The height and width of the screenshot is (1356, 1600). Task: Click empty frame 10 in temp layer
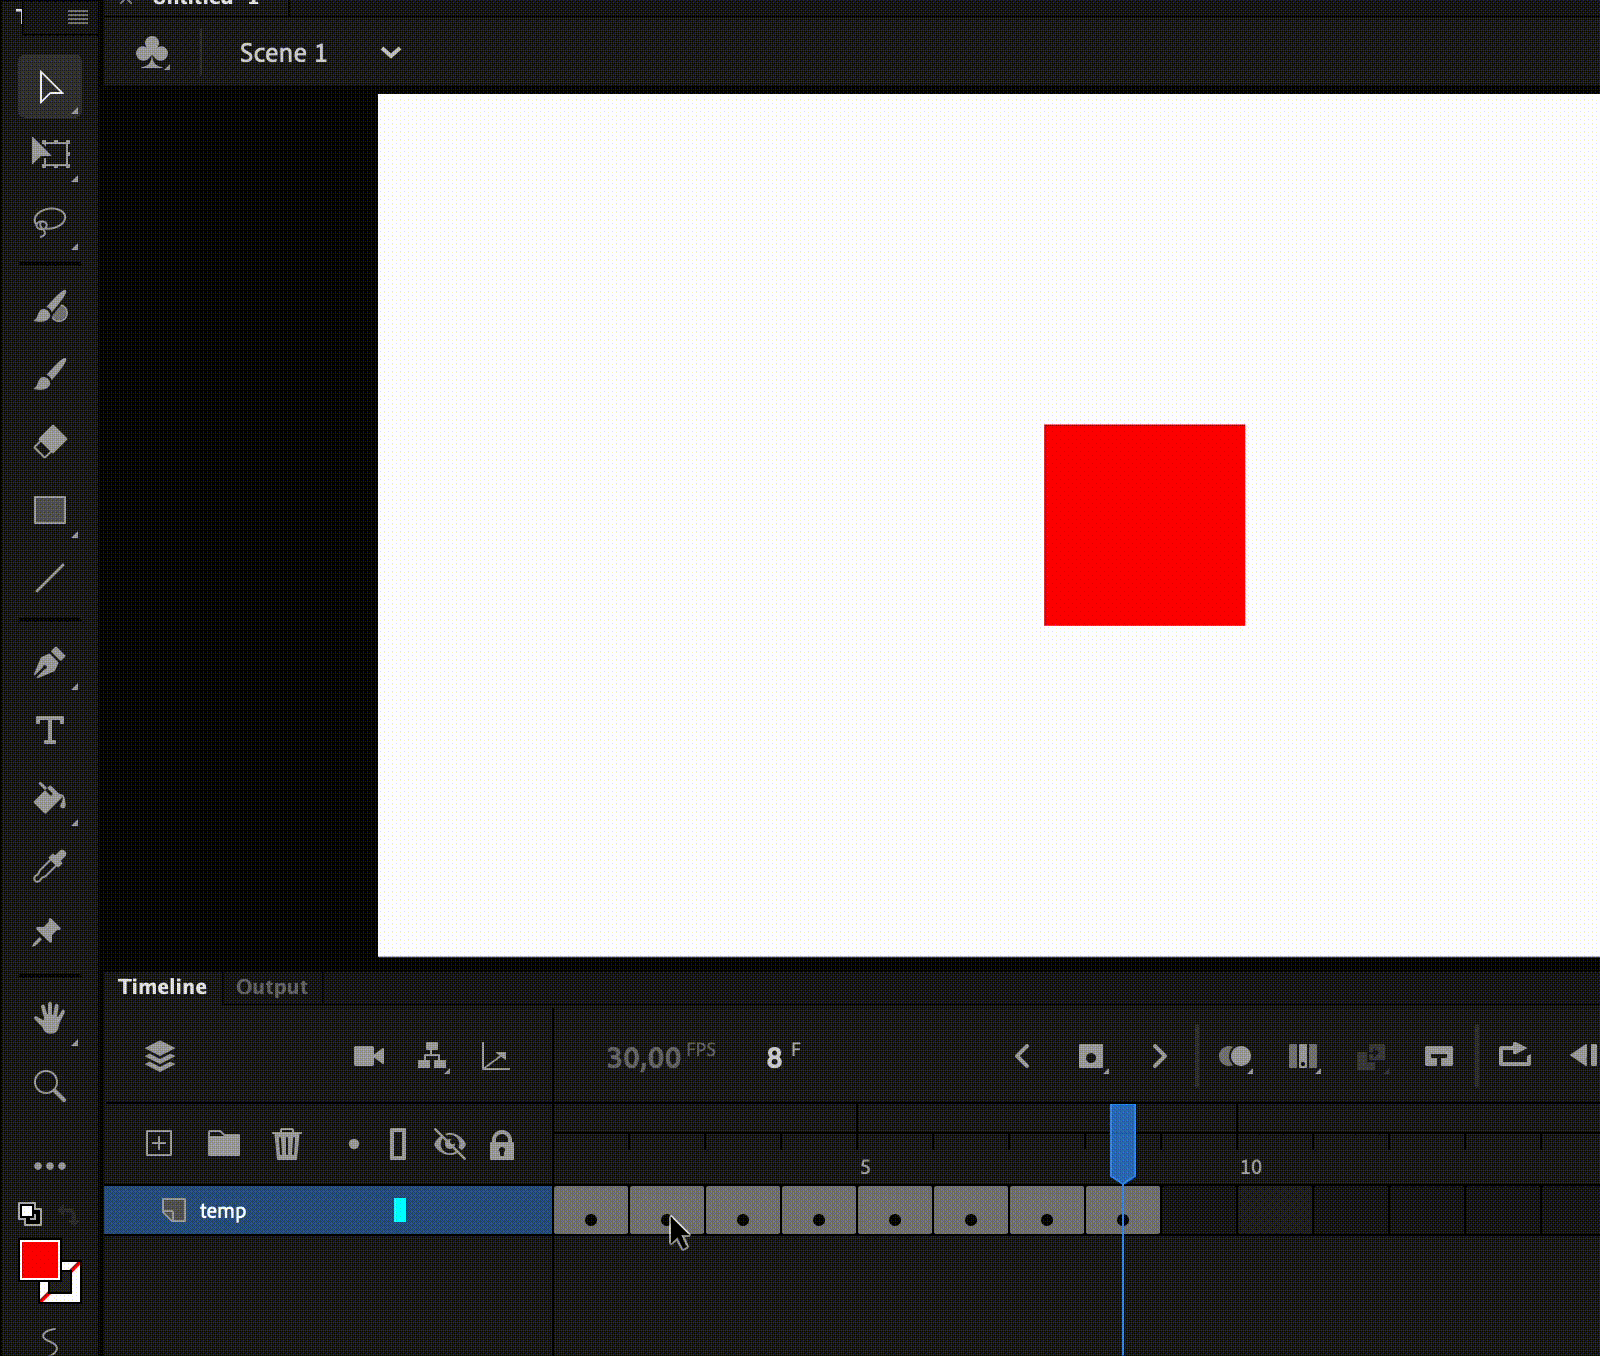pos(1275,1210)
